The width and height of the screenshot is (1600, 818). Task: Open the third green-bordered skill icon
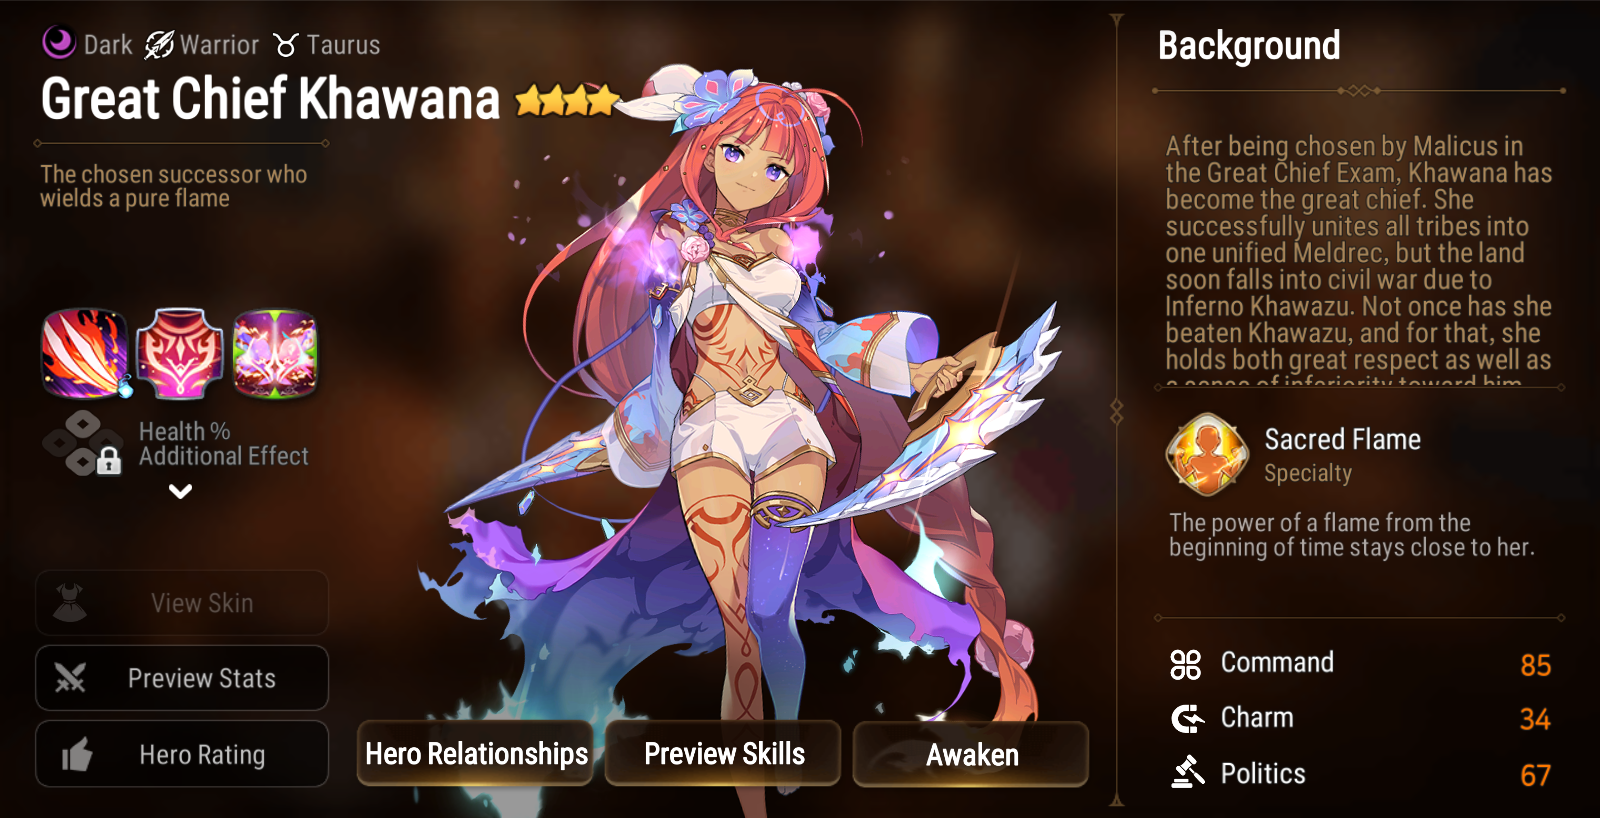275,353
